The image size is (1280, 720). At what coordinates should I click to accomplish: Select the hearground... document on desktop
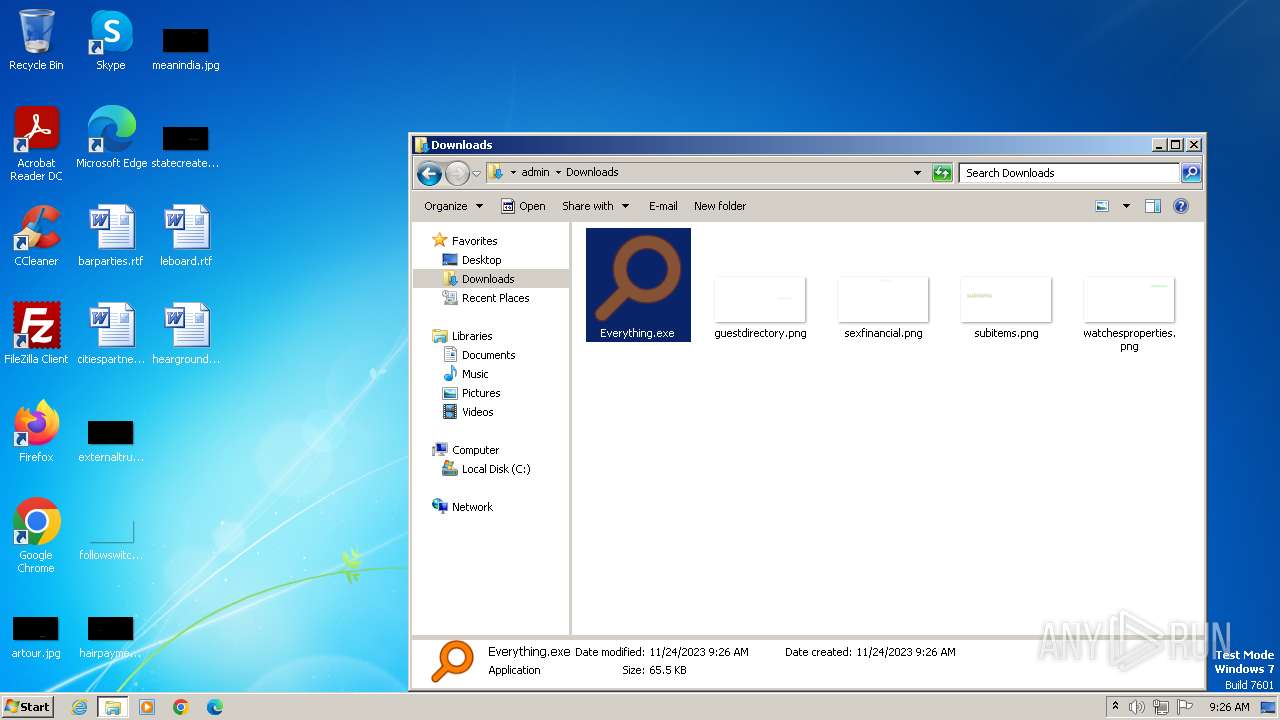[186, 334]
